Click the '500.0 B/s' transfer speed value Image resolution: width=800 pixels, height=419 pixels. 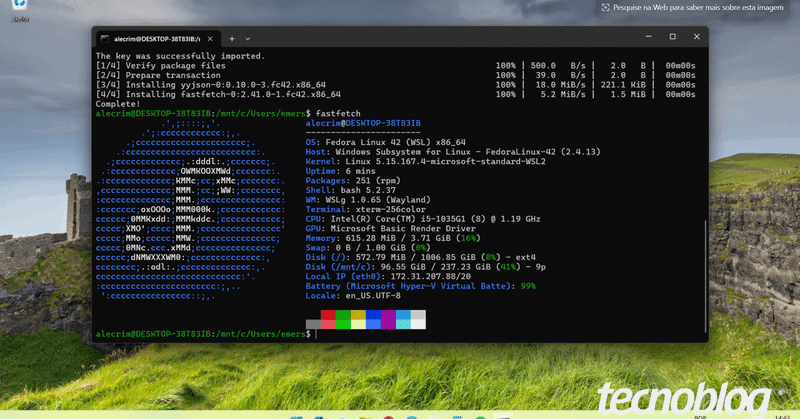coord(558,66)
